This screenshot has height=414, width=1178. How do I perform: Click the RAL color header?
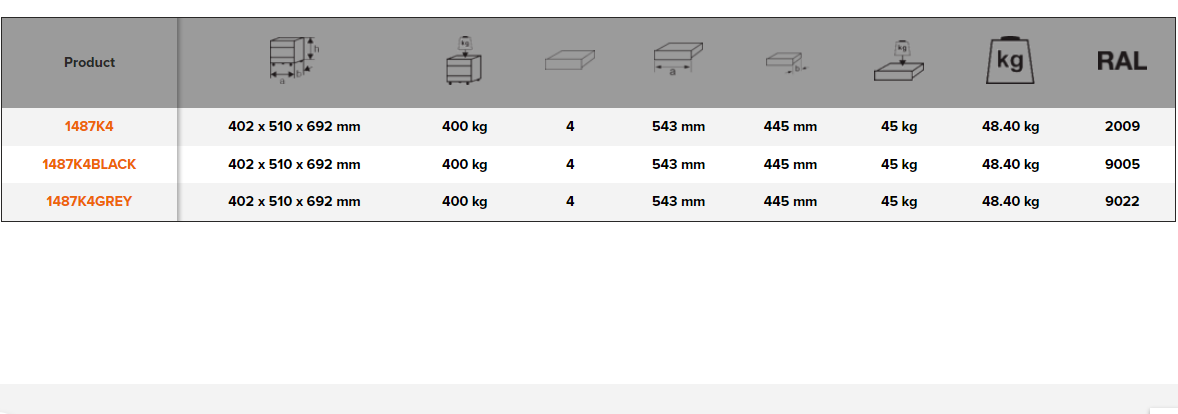click(1122, 62)
